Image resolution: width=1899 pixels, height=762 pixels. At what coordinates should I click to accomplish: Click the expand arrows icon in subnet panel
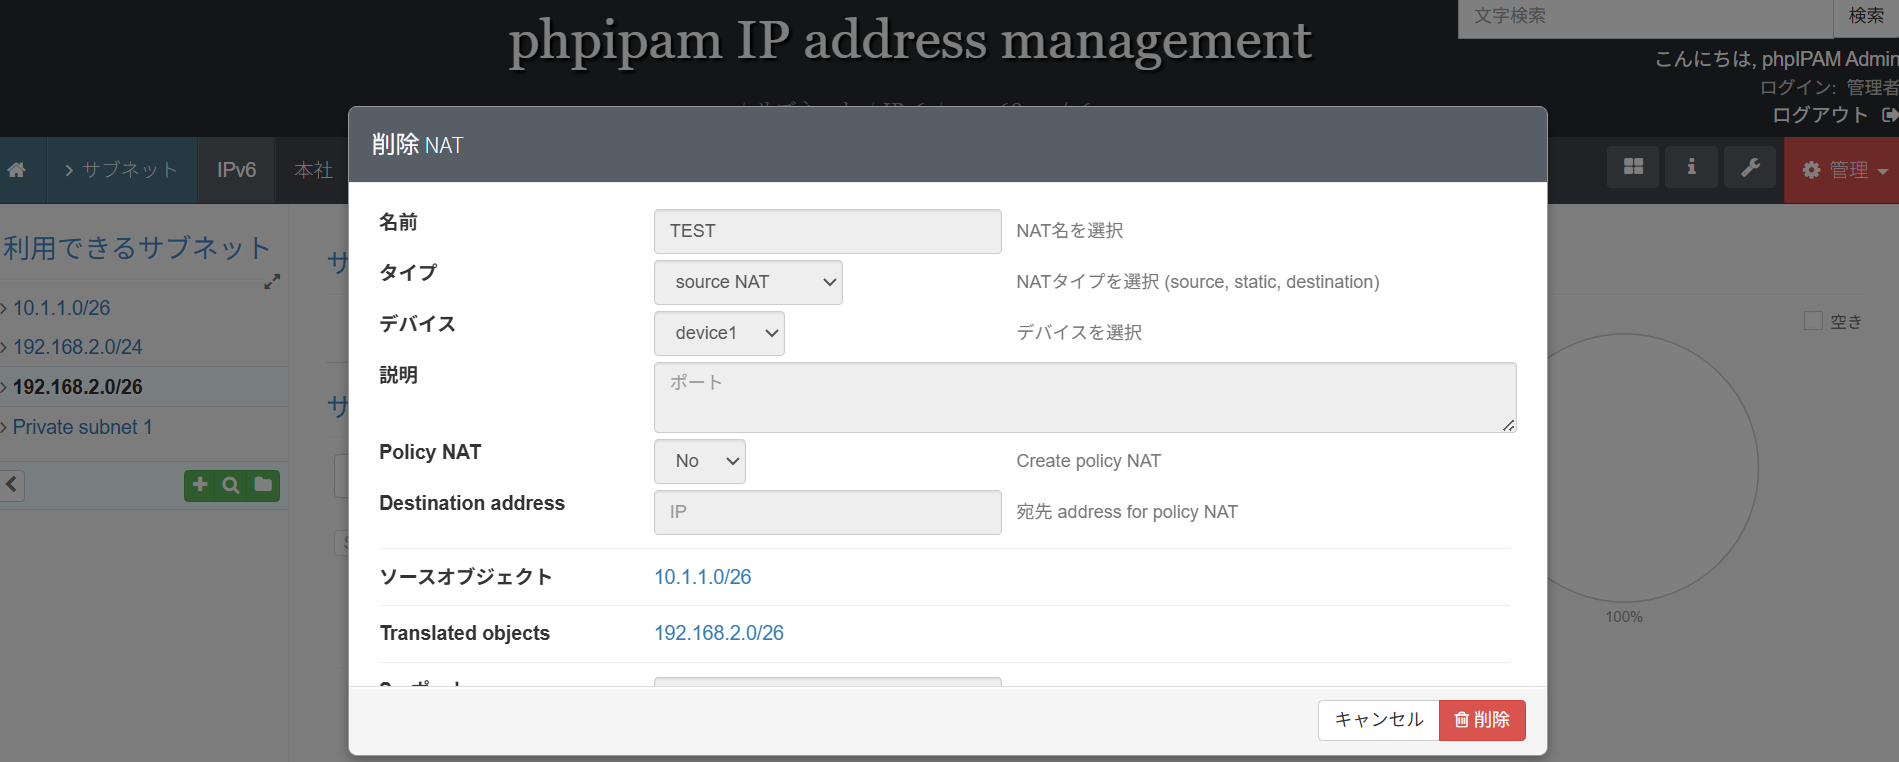(272, 282)
